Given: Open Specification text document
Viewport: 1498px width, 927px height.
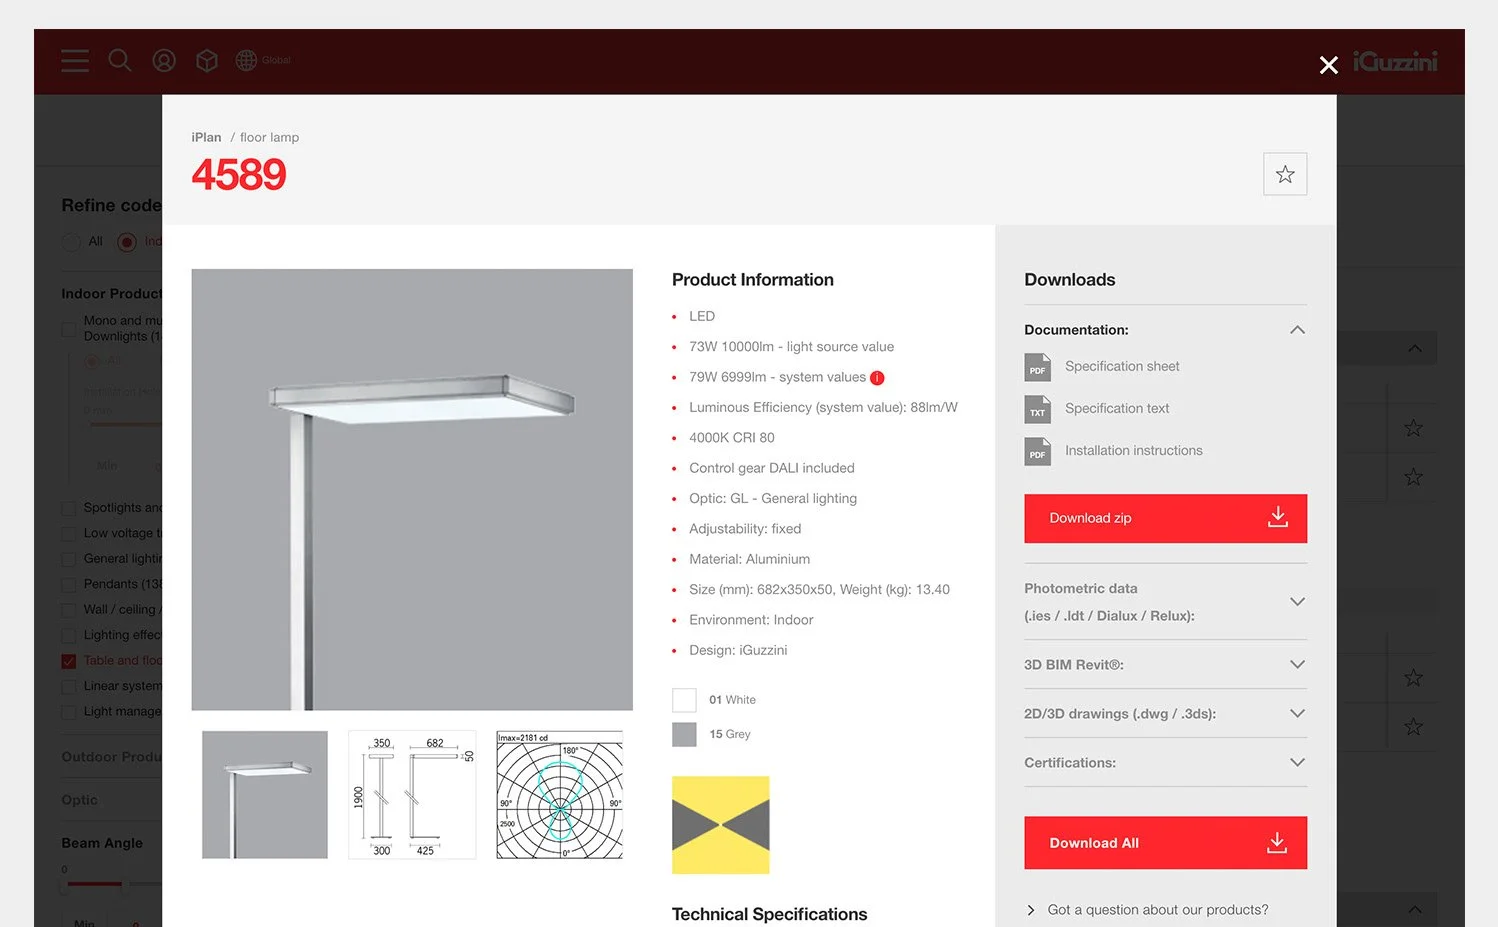Looking at the screenshot, I should [x=1117, y=409].
